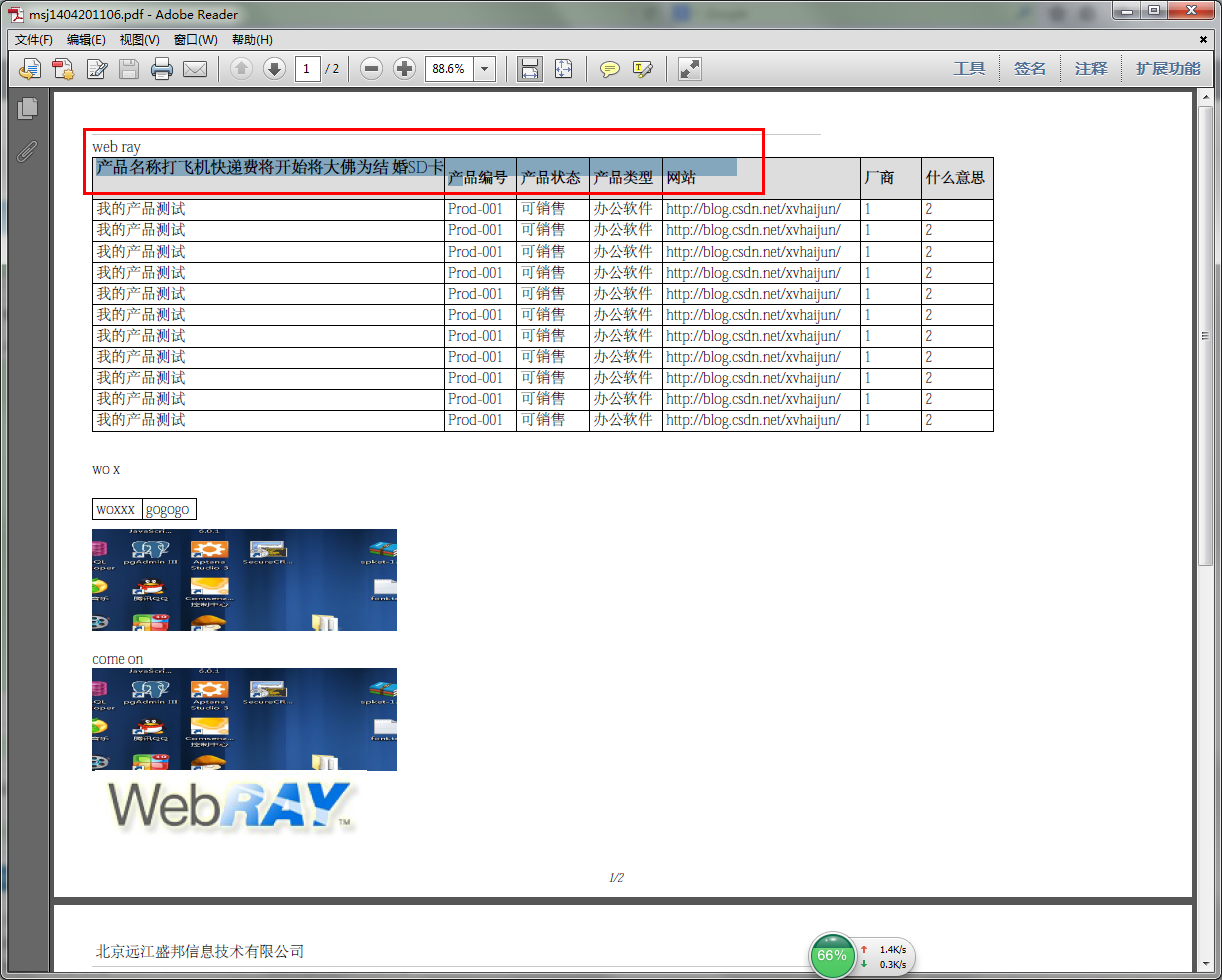Screen dimensions: 1222x980
Task: Open the 注释 comment pane
Action: (x=1091, y=69)
